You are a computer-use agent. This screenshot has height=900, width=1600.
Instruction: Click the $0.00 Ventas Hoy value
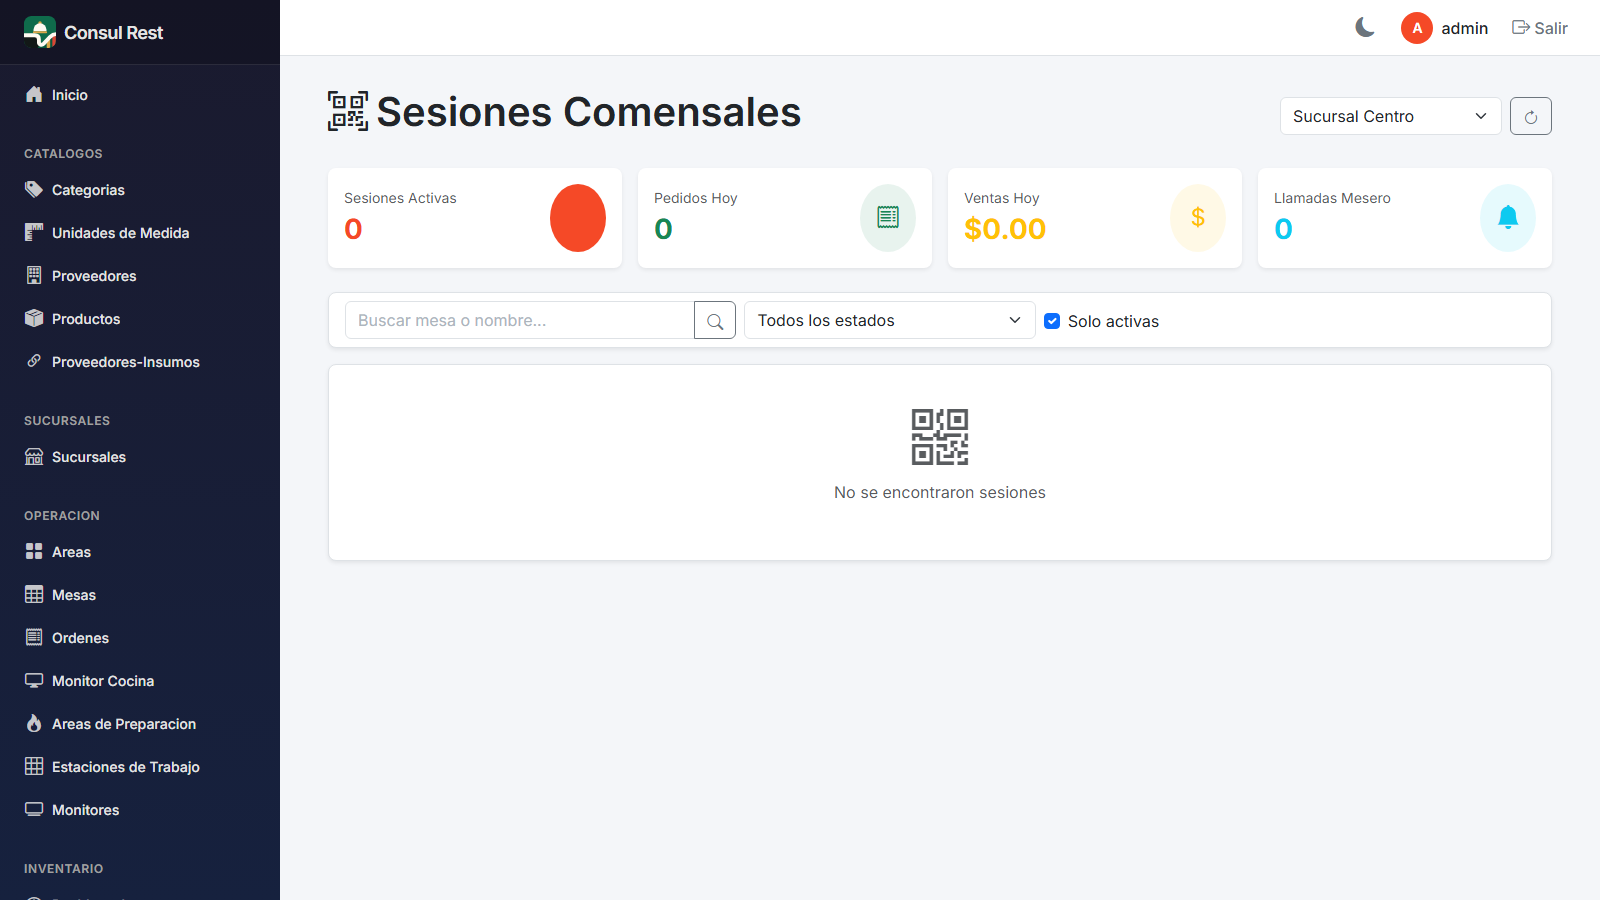click(1005, 229)
